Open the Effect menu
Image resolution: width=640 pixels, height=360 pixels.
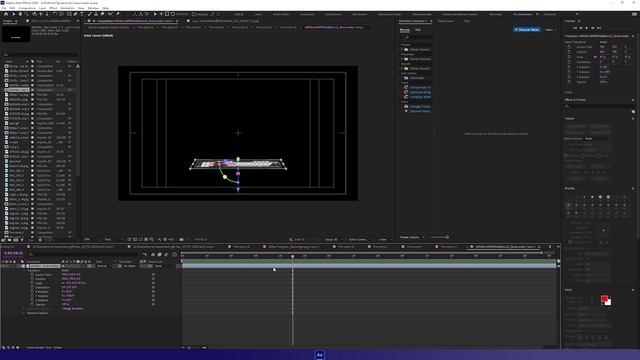pos(53,8)
